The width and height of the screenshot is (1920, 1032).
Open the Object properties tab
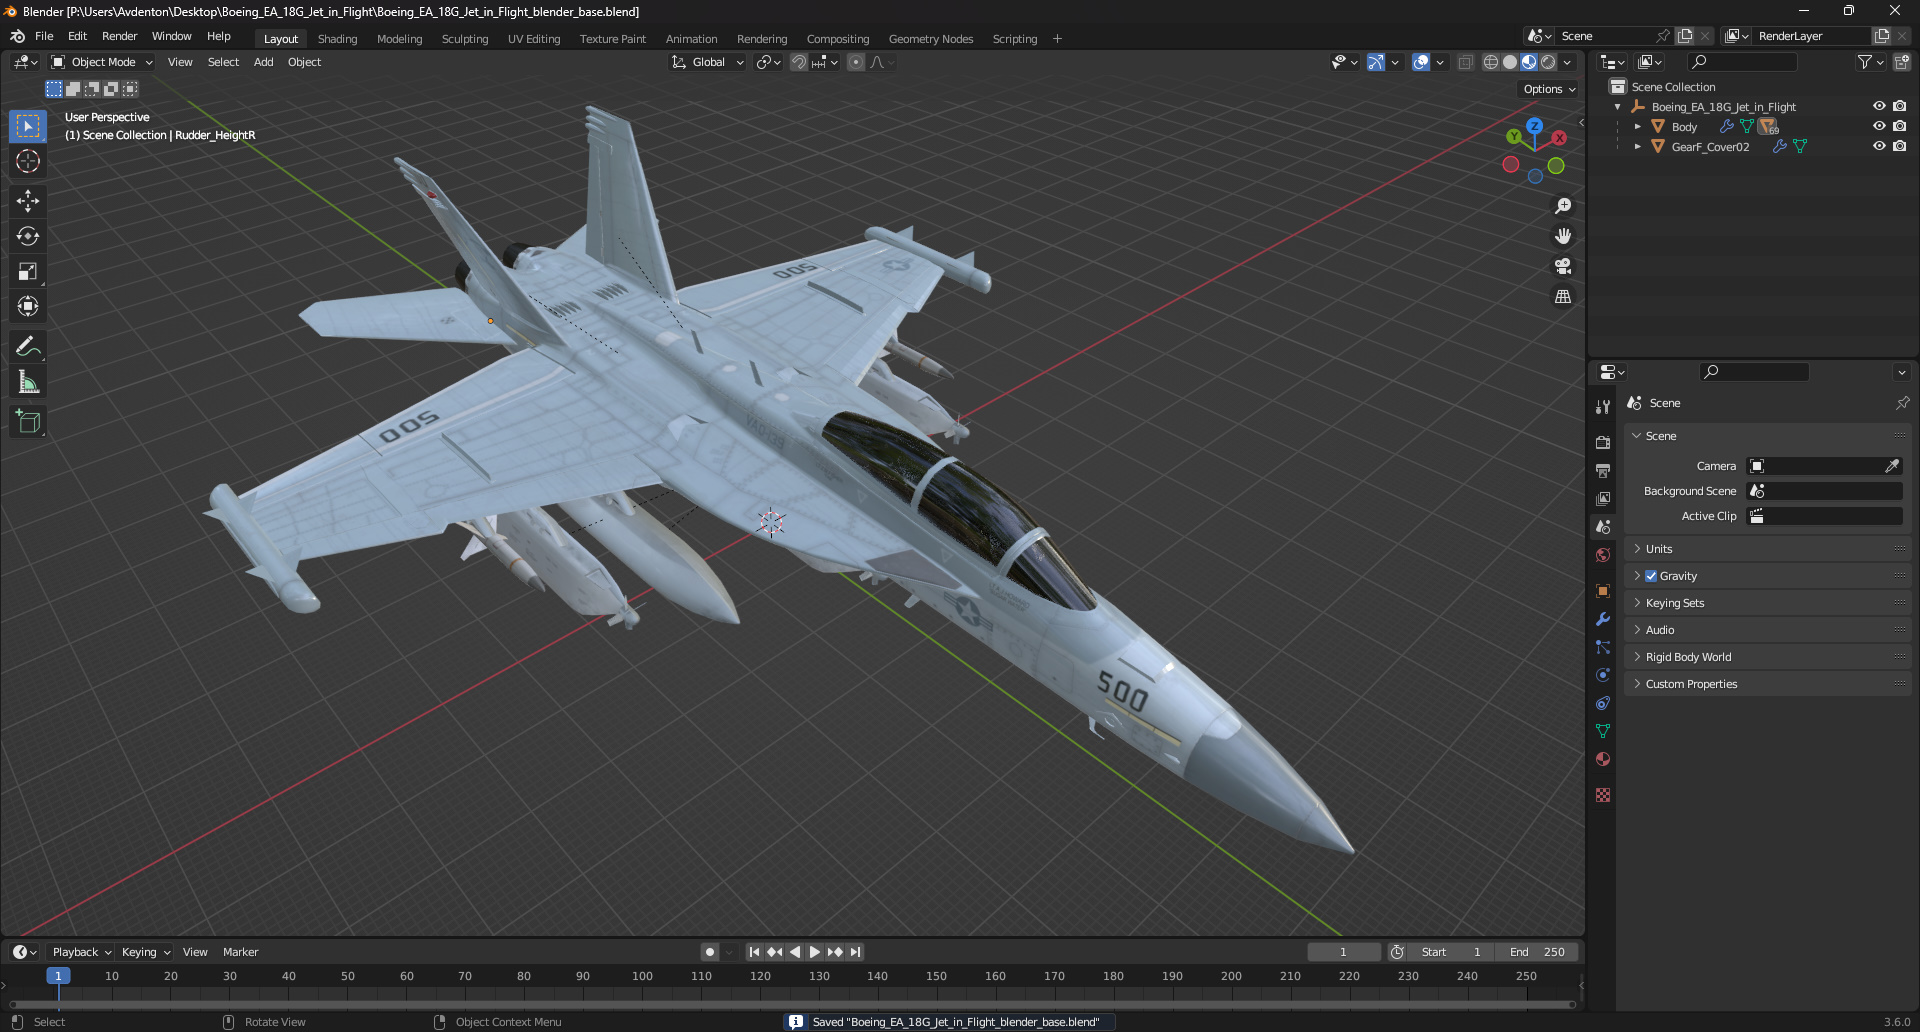coord(1603,591)
